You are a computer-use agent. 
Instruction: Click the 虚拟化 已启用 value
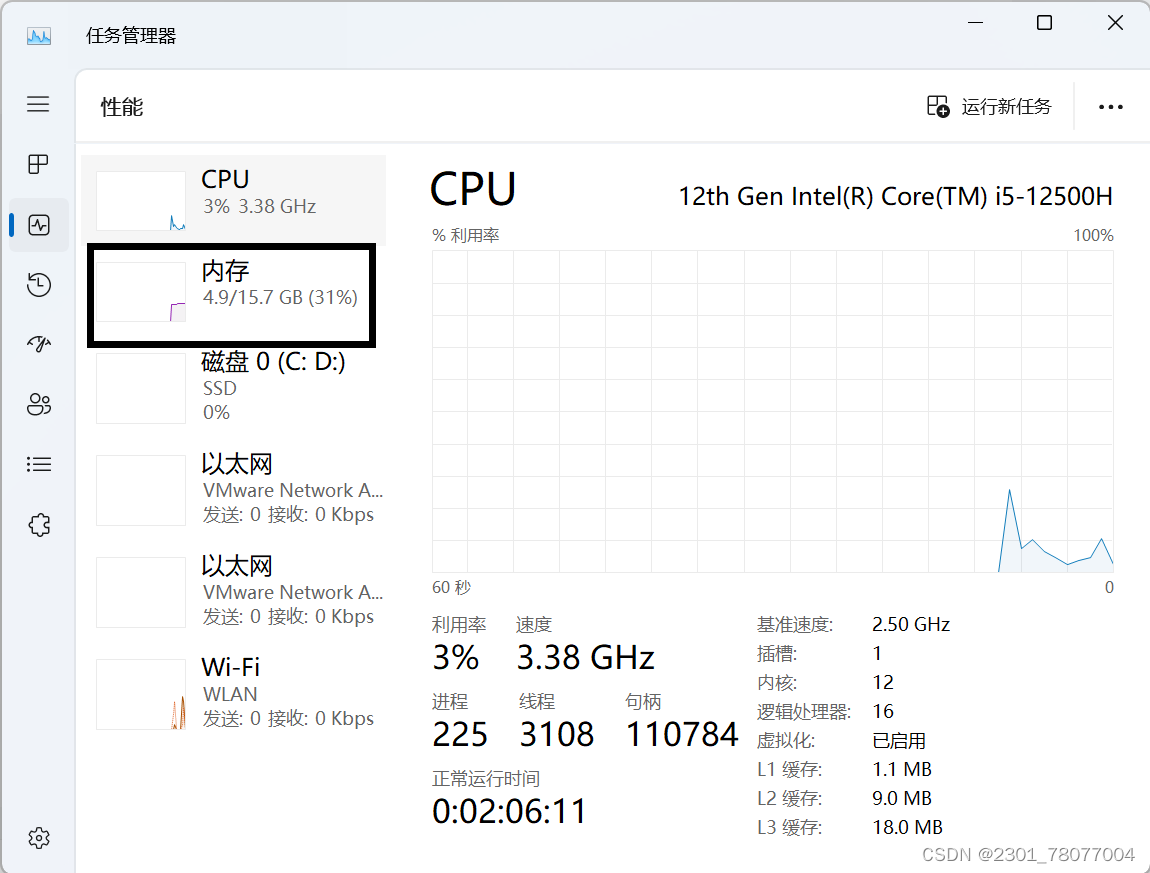coord(899,740)
